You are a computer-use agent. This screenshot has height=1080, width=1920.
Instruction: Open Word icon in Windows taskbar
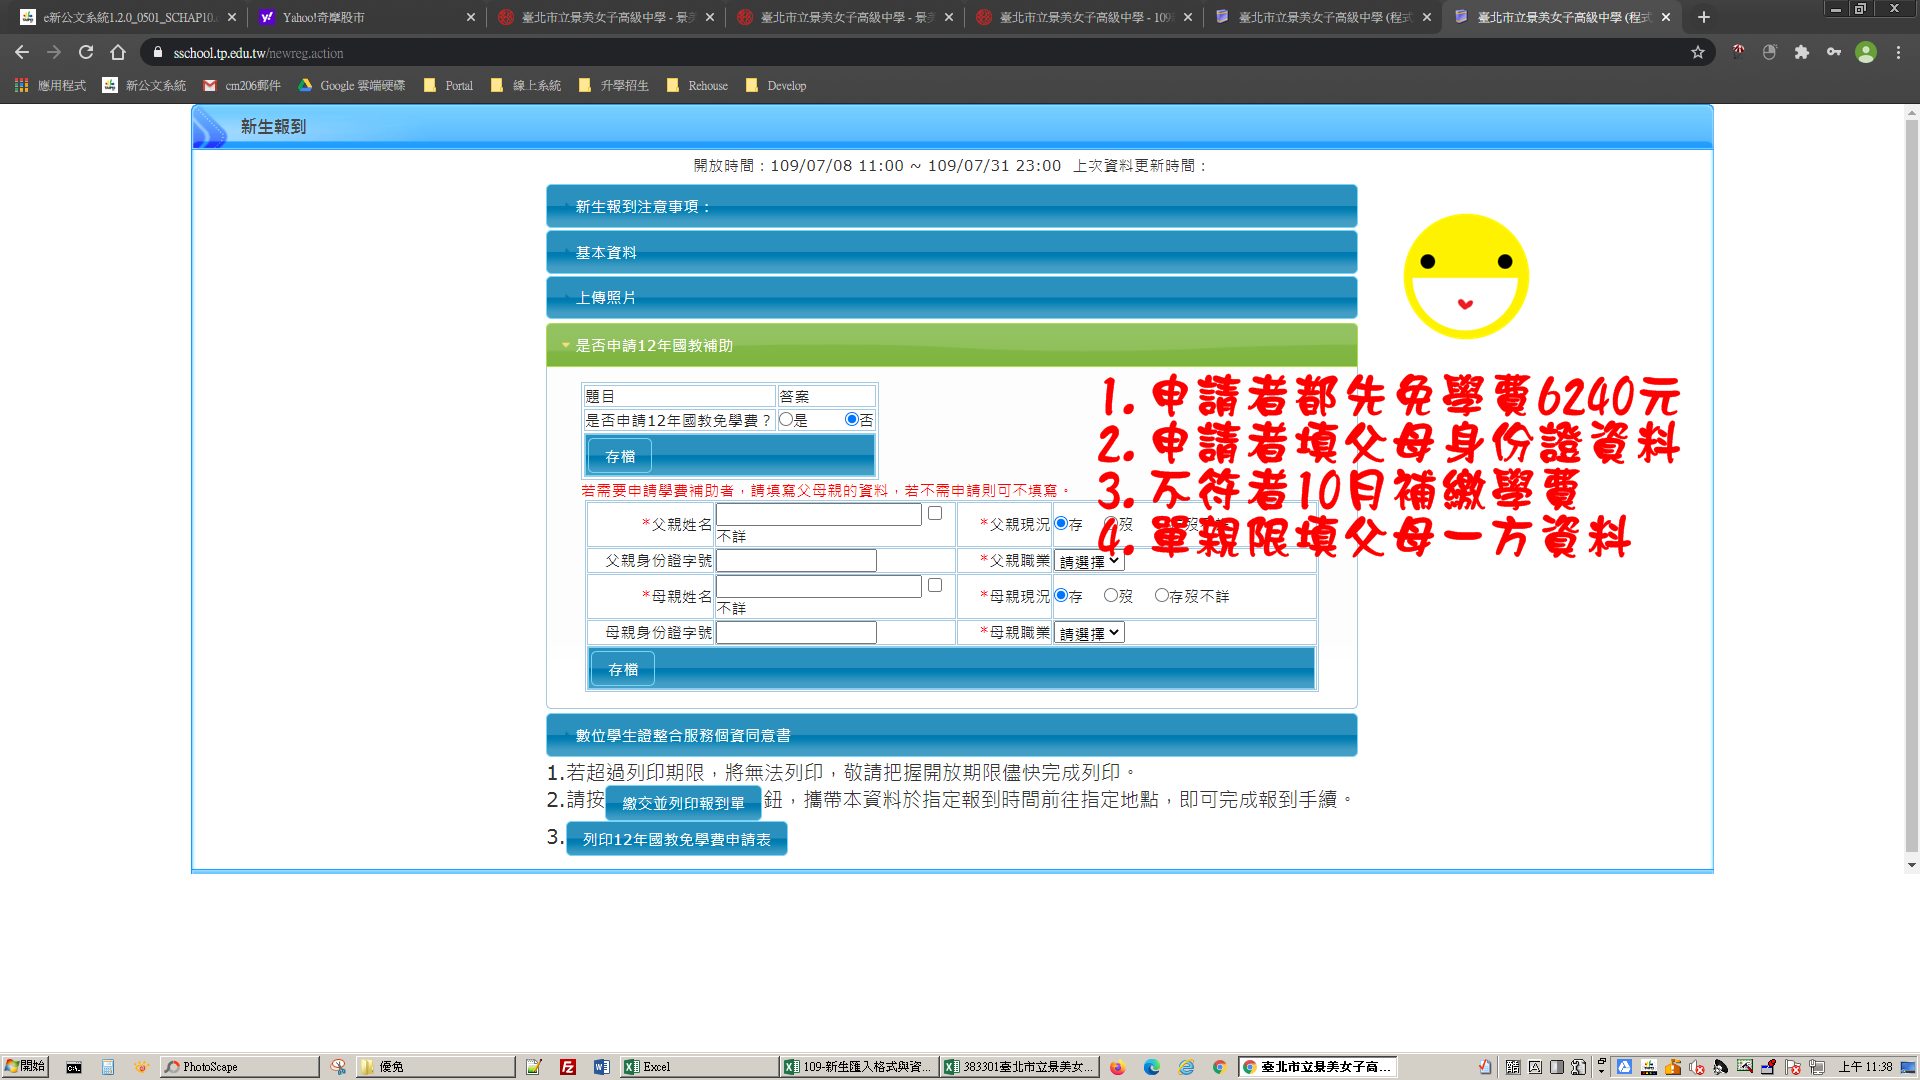point(601,1067)
